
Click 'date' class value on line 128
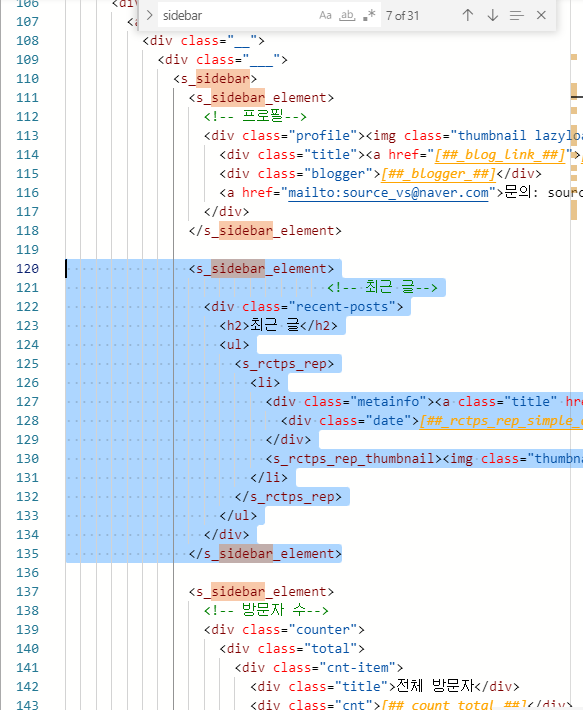click(388, 421)
